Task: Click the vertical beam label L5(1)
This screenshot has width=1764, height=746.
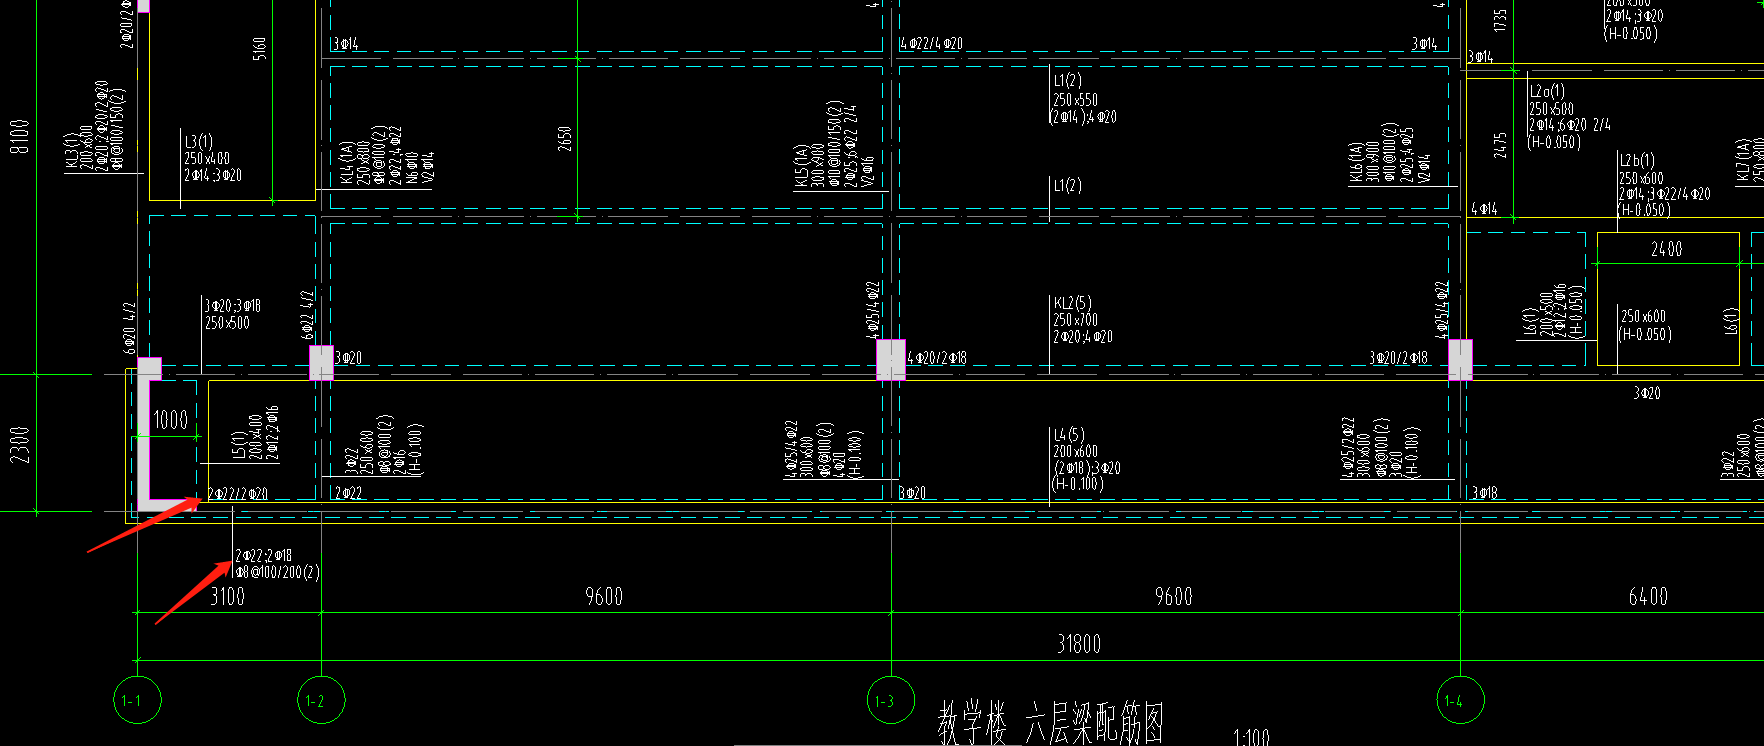Action: click(238, 446)
